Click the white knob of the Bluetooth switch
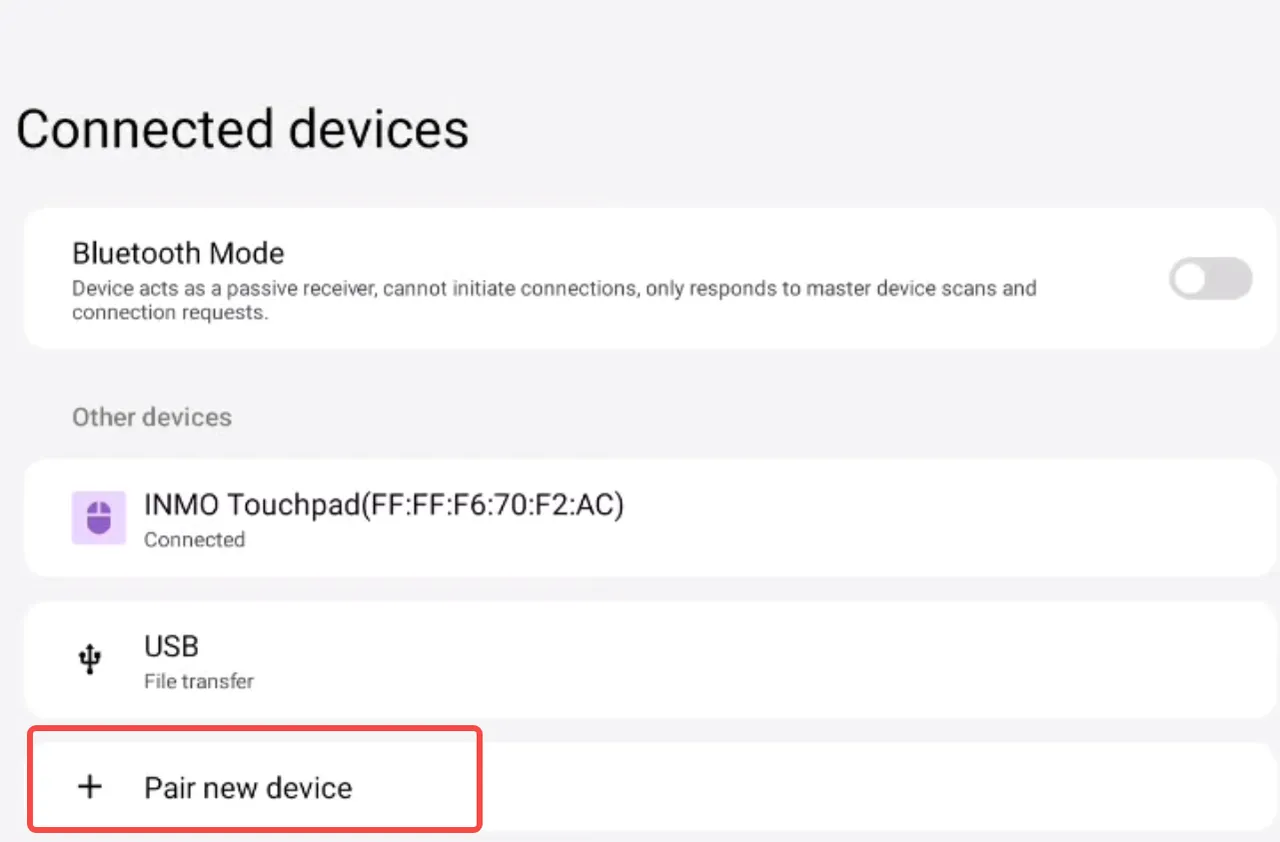This screenshot has width=1280, height=842. (1191, 280)
